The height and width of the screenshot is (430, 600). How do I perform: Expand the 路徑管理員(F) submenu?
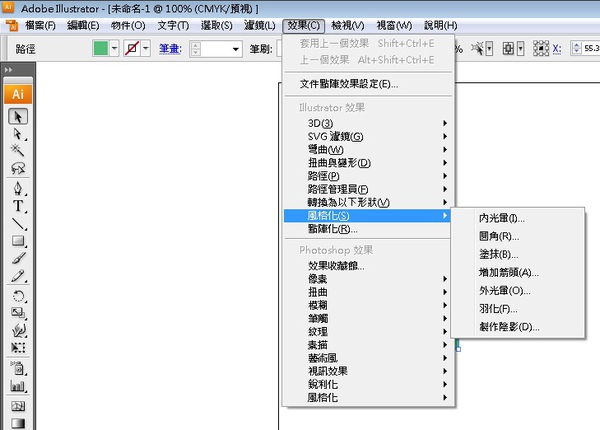368,189
